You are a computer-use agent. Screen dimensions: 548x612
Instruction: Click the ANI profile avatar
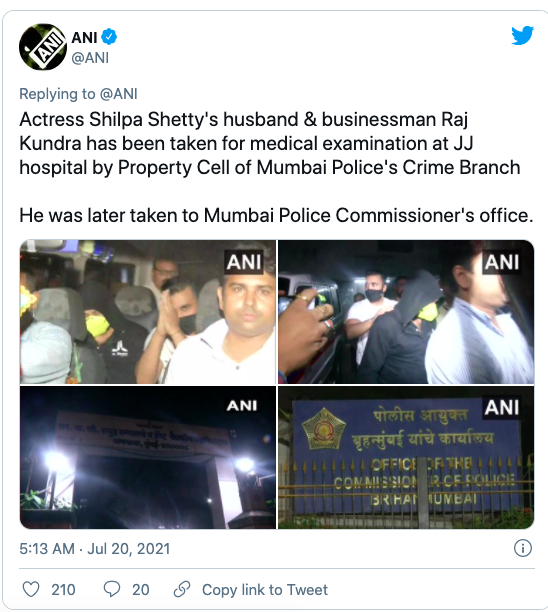(43, 47)
